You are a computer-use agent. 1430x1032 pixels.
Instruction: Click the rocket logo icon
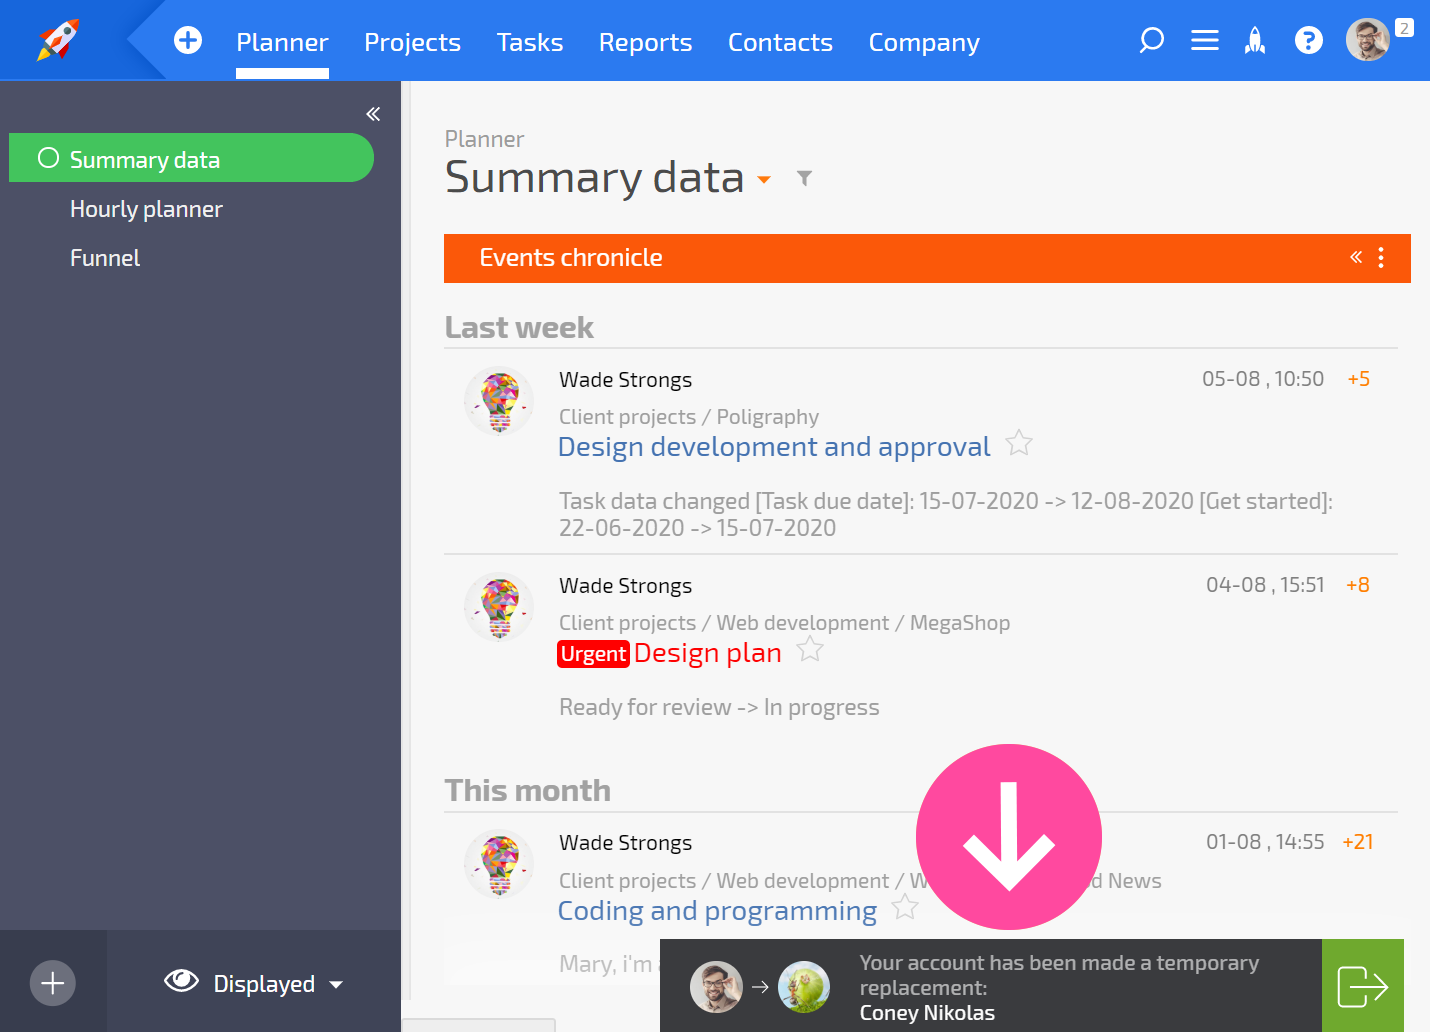coord(58,40)
